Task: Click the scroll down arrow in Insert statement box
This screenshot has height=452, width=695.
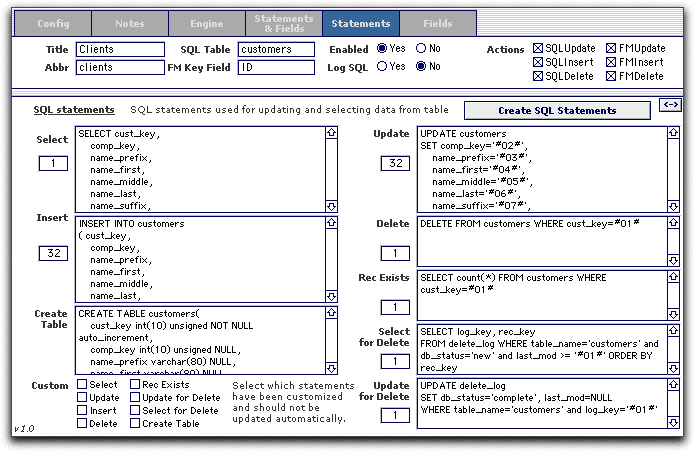Action: pos(331,296)
